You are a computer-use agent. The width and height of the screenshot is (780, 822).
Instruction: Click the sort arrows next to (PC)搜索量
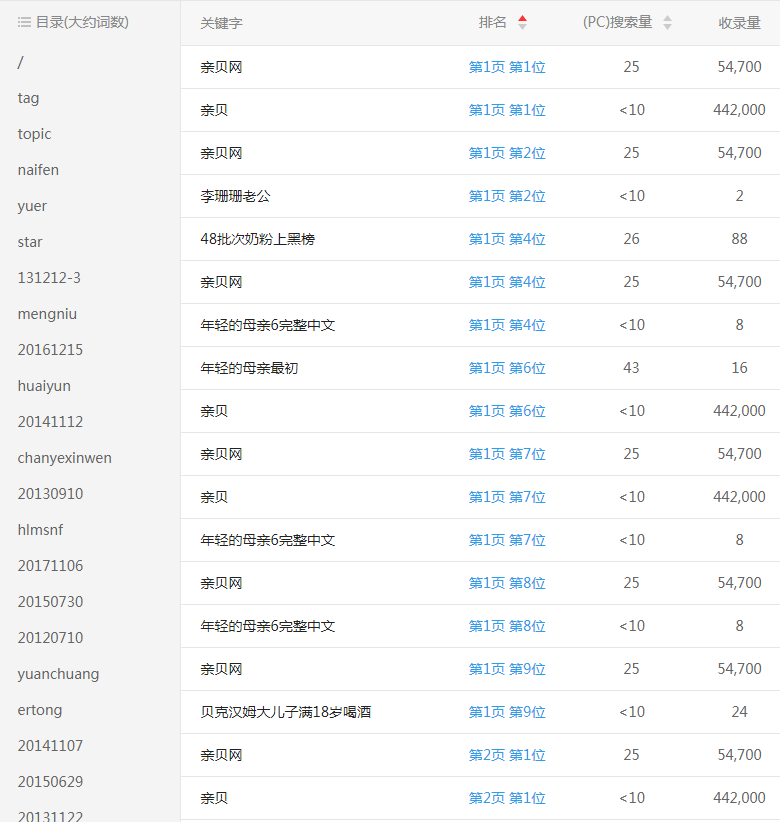click(667, 23)
